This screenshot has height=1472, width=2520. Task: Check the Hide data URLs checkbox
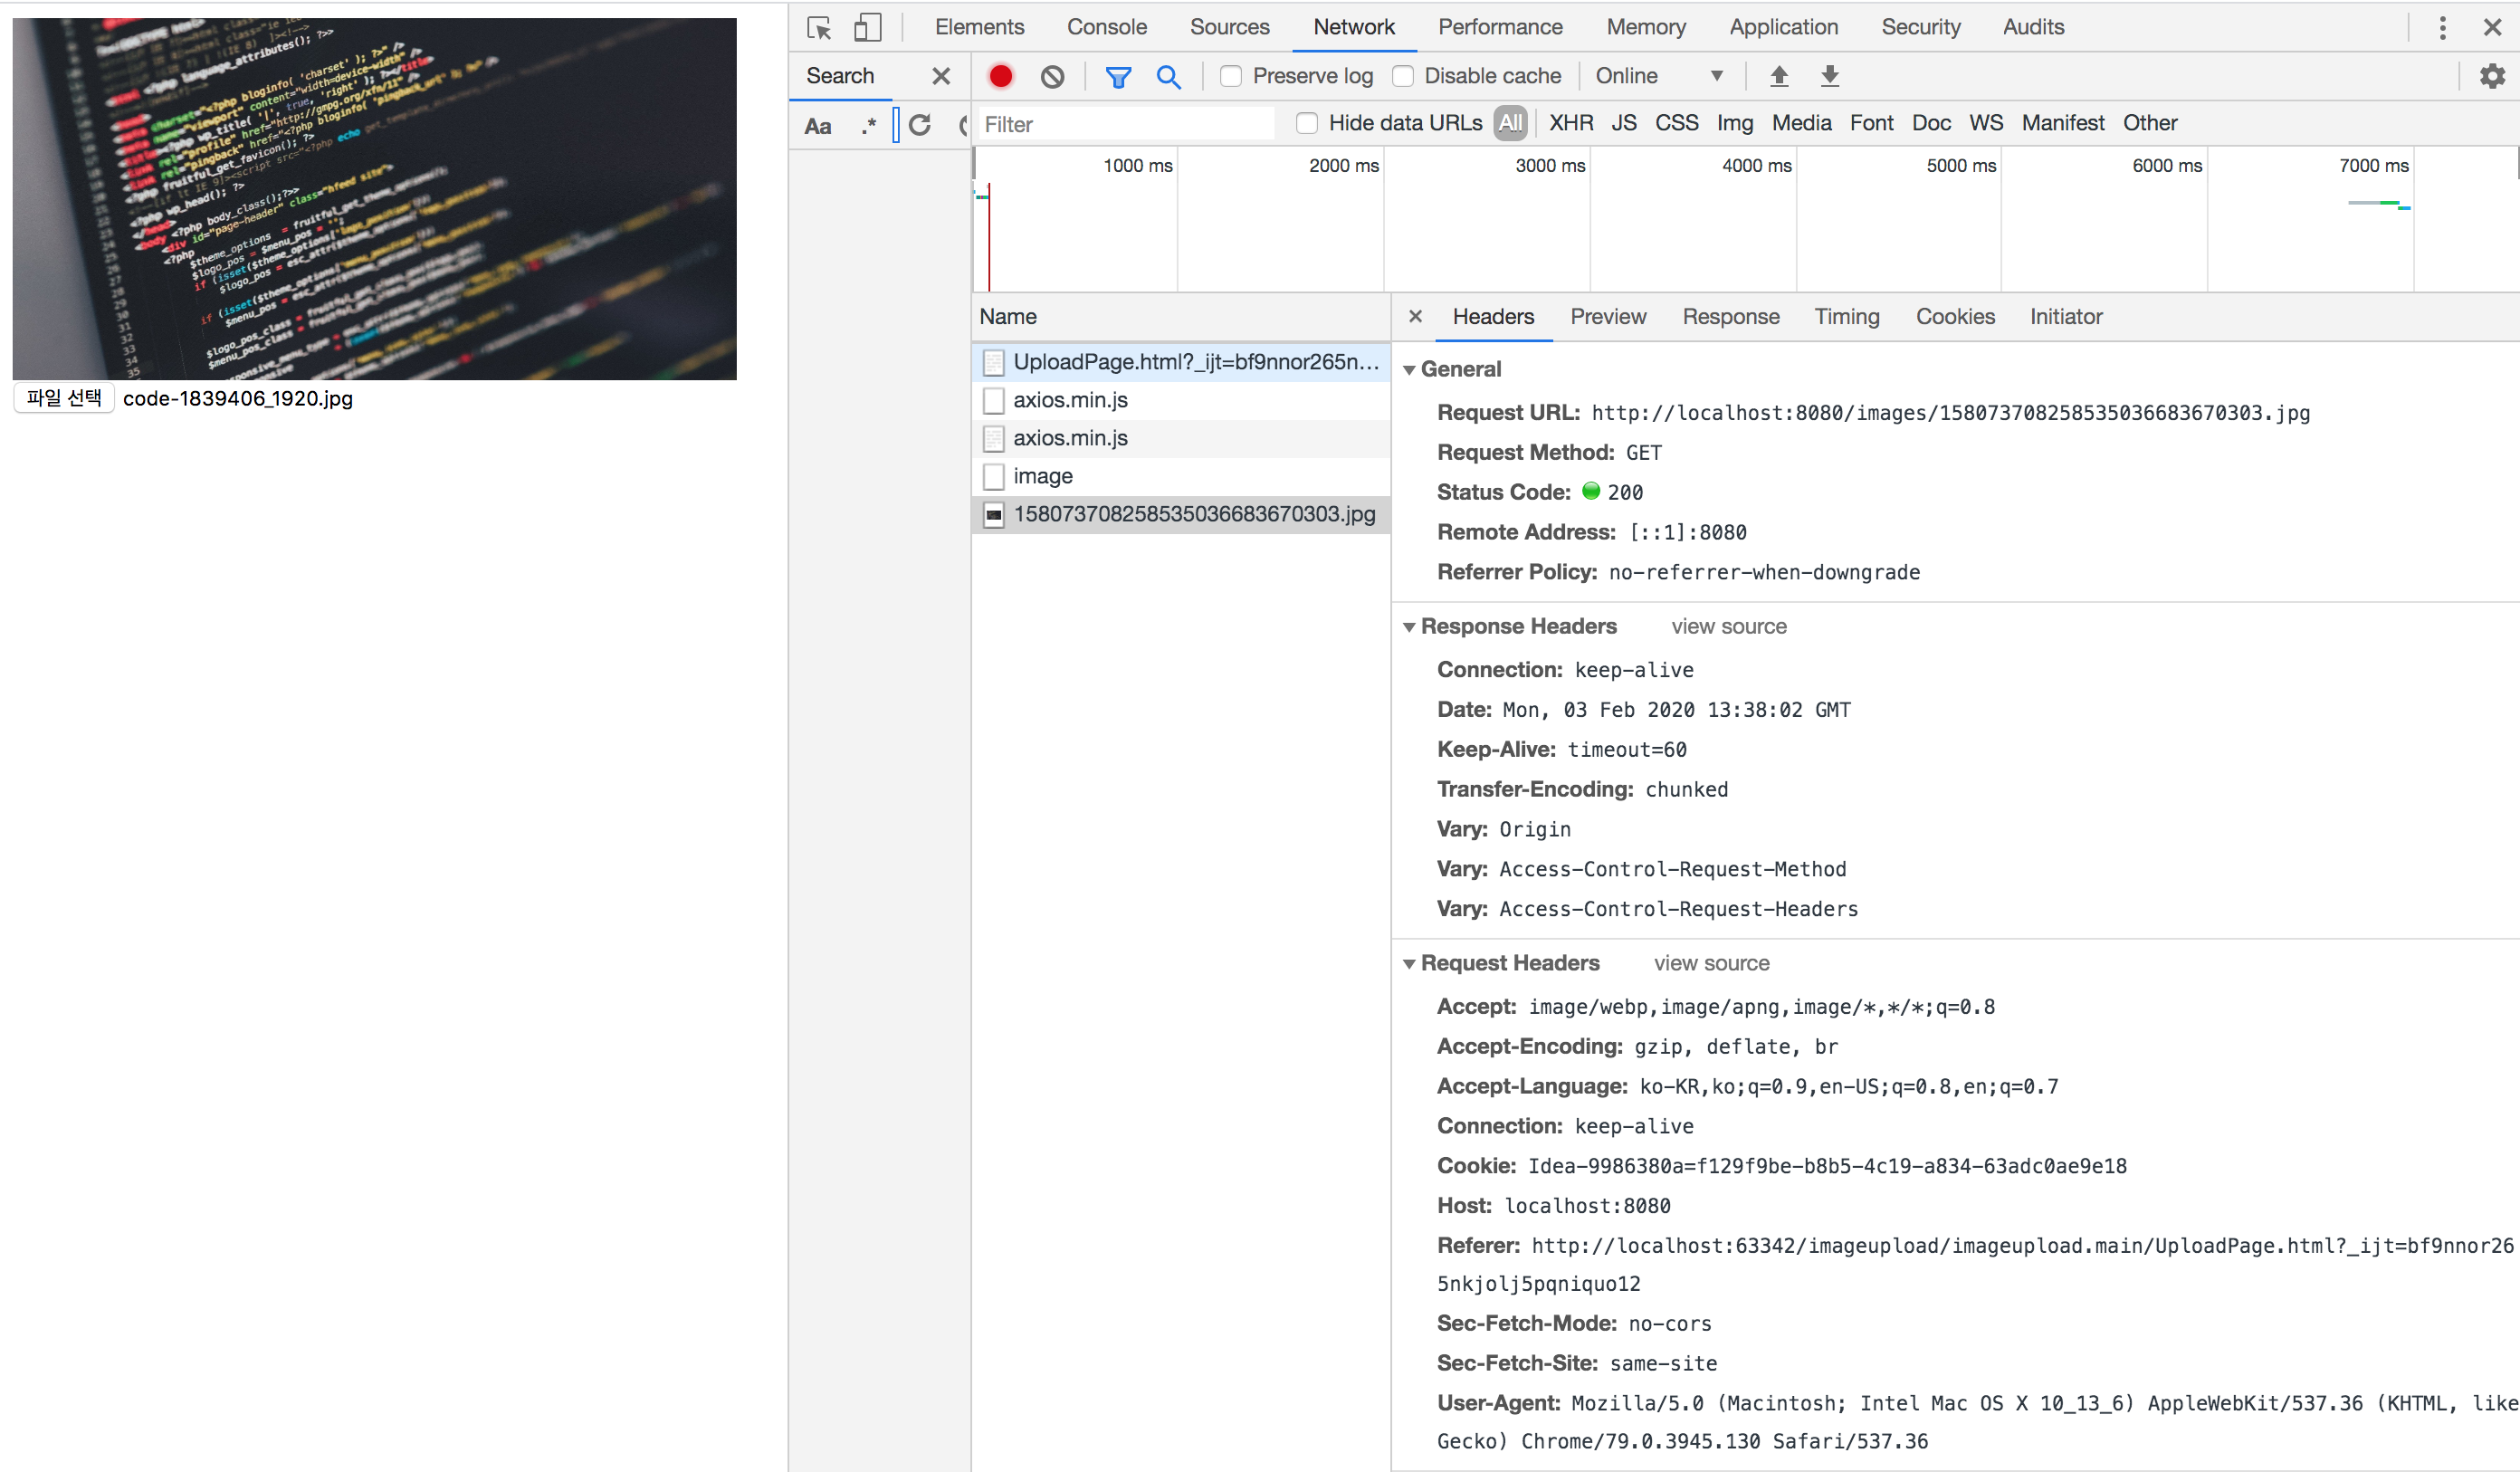(1306, 123)
